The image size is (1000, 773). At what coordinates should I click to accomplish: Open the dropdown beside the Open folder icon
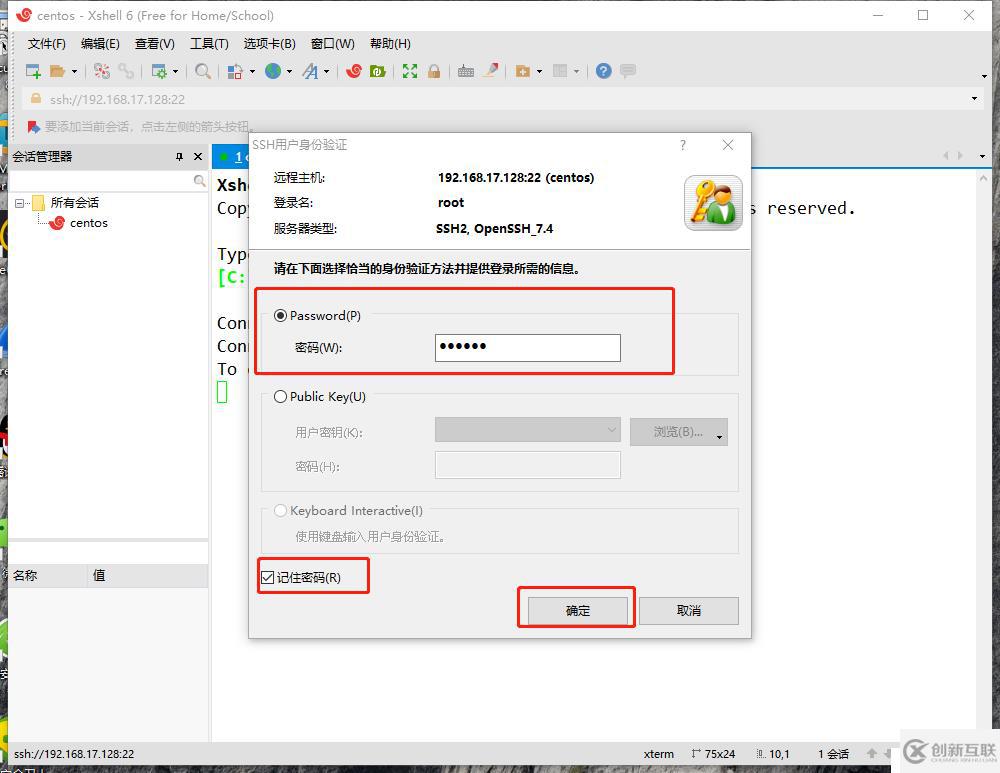(74, 71)
